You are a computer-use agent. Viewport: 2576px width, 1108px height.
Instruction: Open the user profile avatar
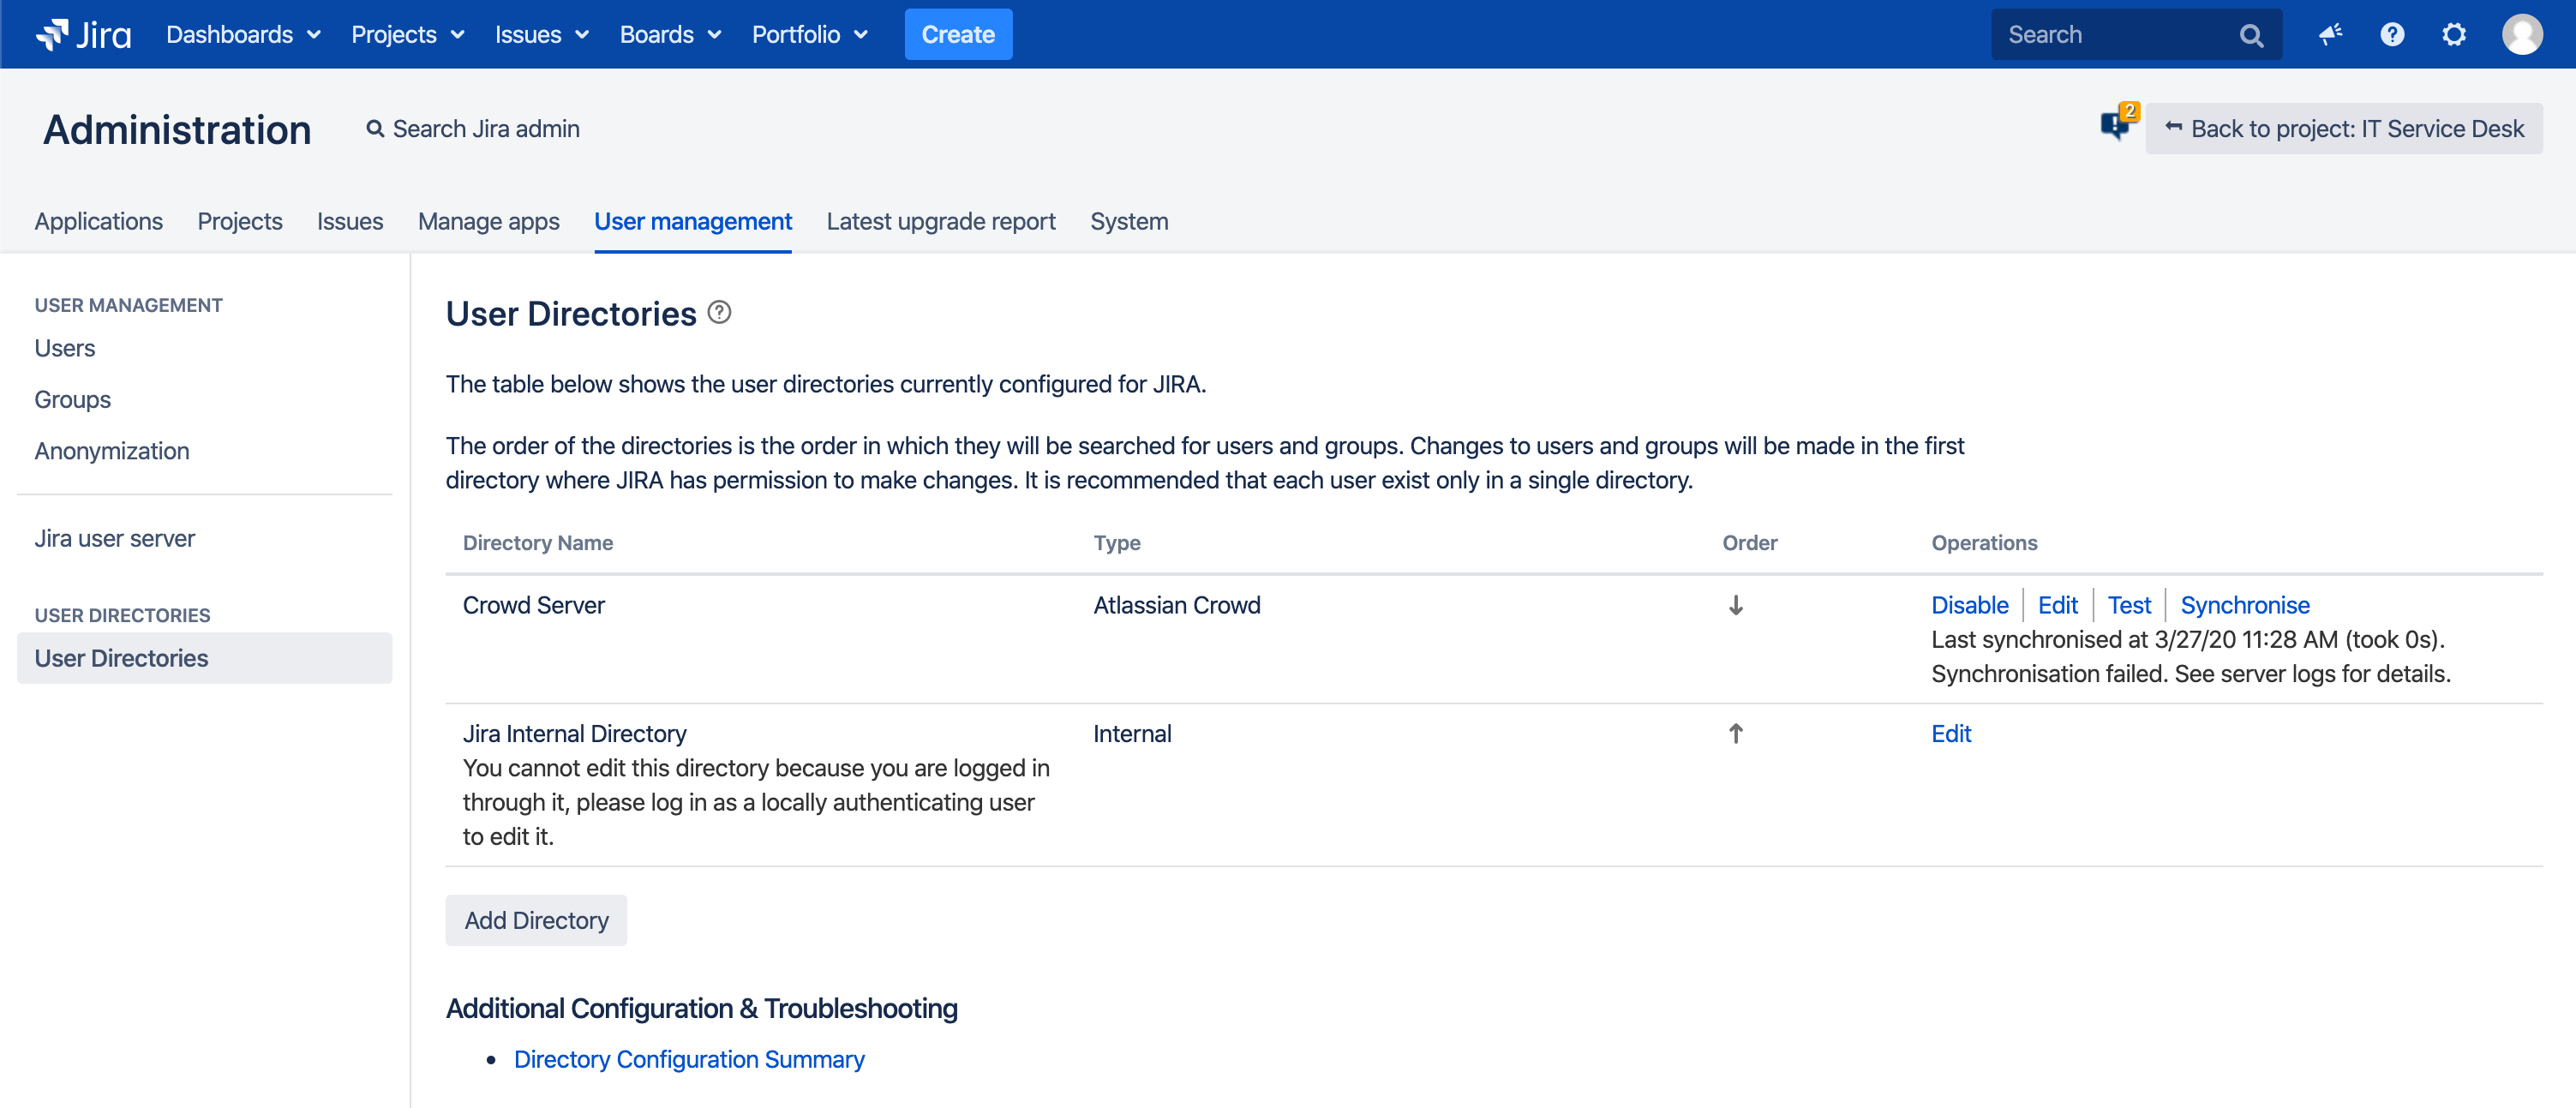click(2522, 34)
